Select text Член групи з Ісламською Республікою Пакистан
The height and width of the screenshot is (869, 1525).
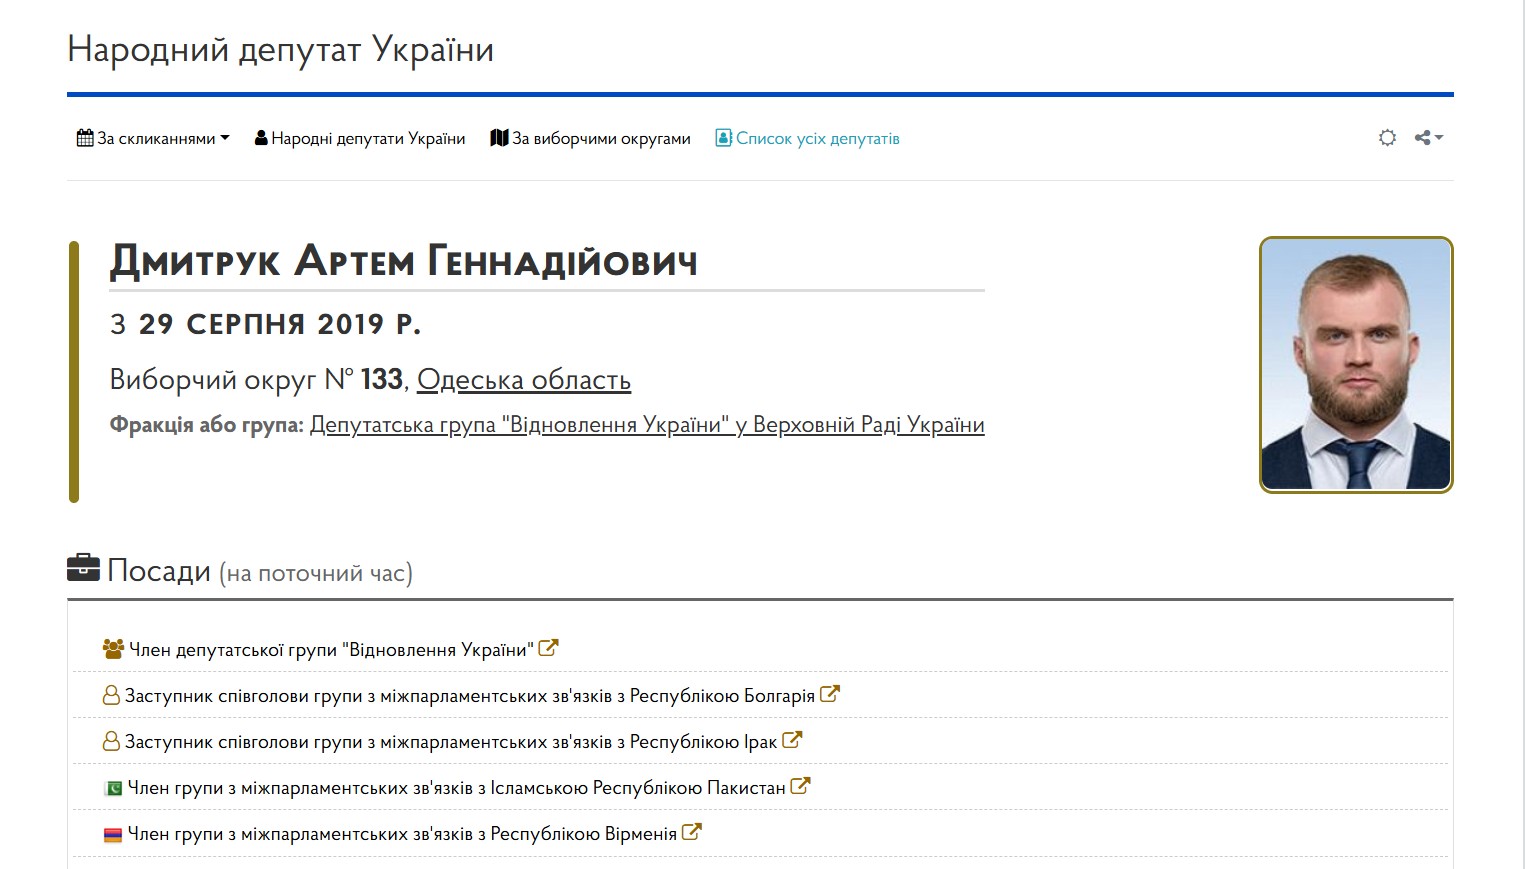click(x=457, y=788)
